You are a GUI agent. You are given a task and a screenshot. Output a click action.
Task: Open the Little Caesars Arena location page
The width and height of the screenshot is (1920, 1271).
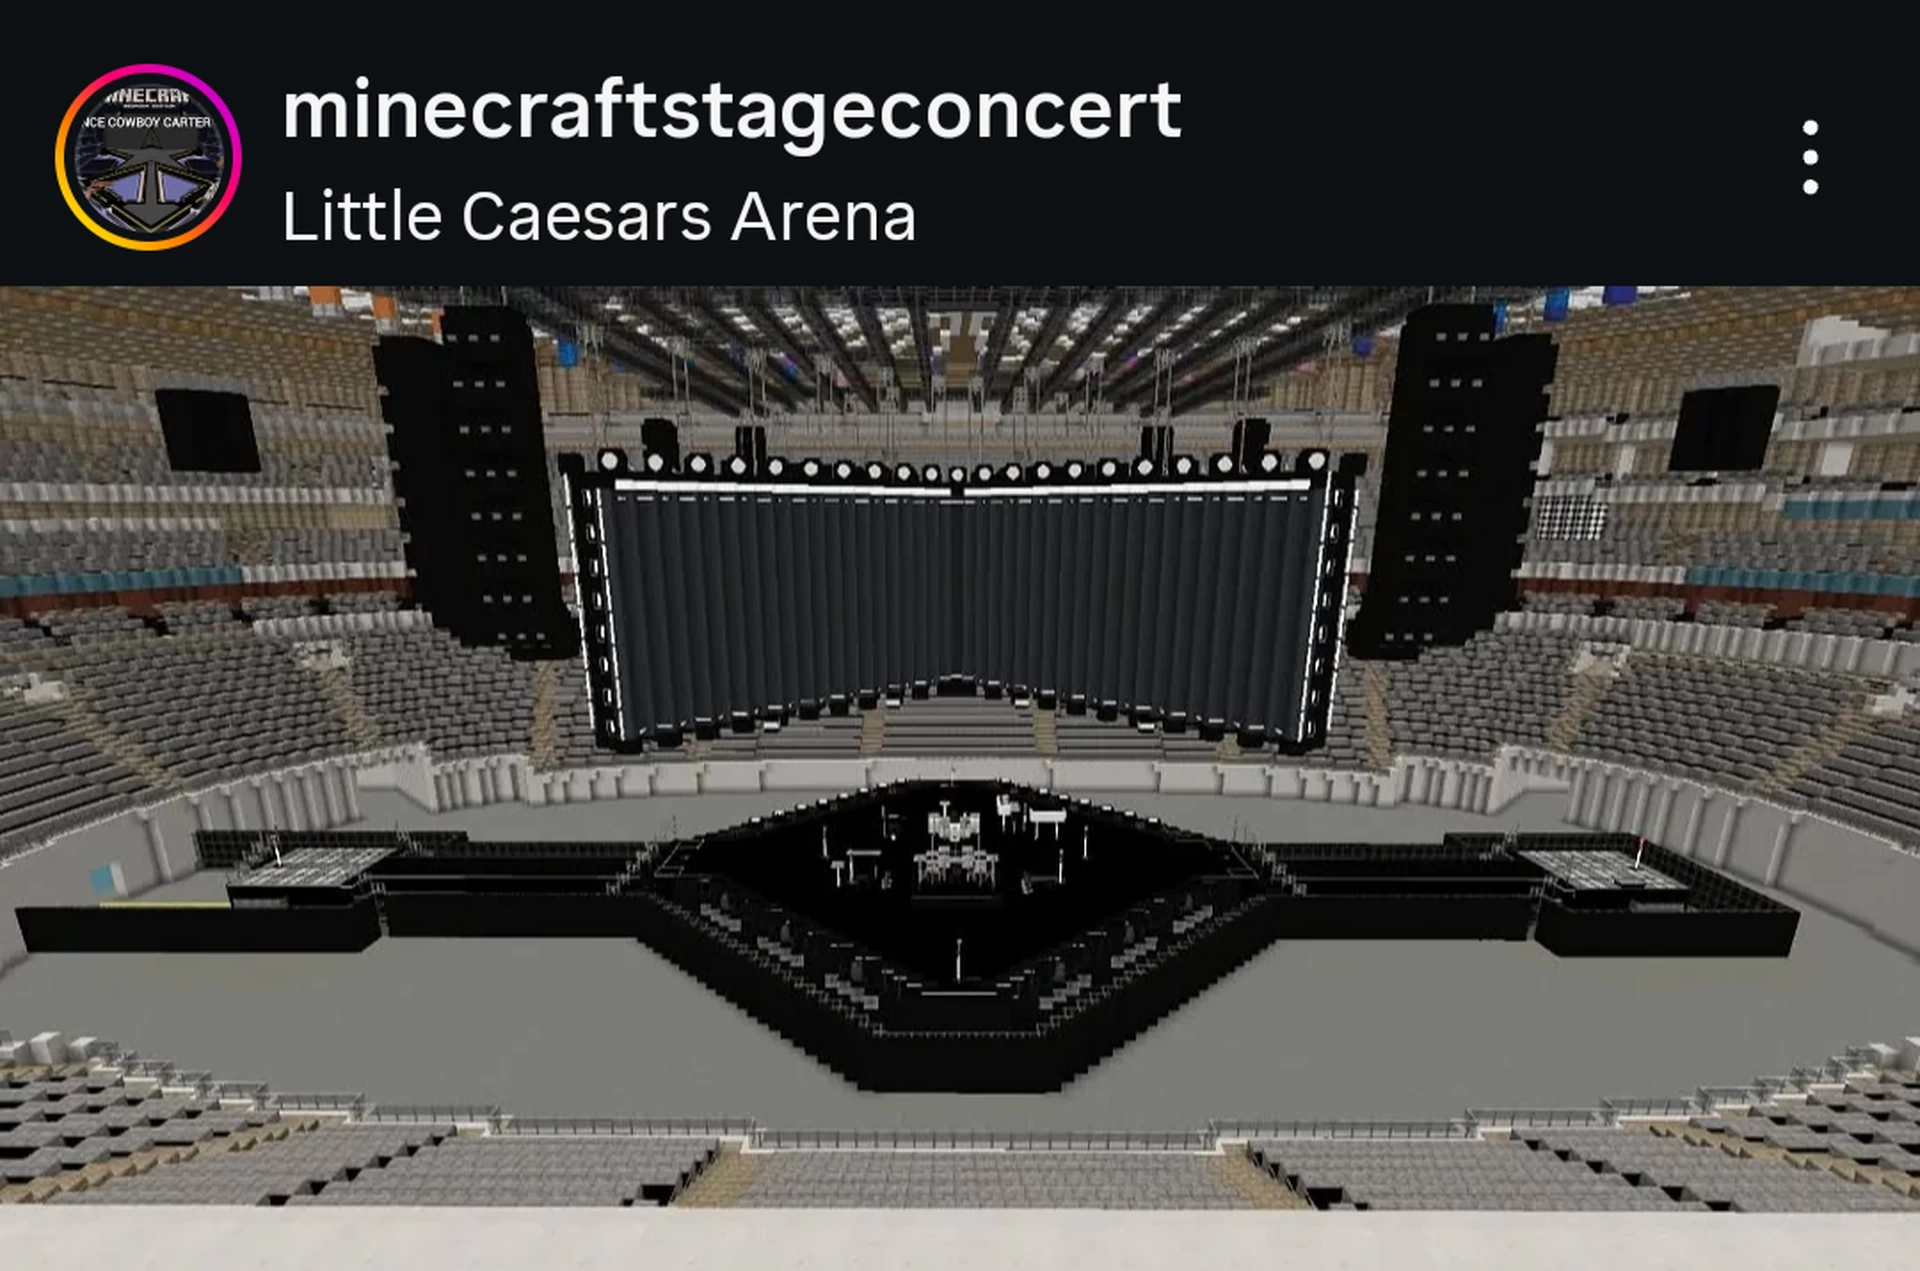pos(599,217)
